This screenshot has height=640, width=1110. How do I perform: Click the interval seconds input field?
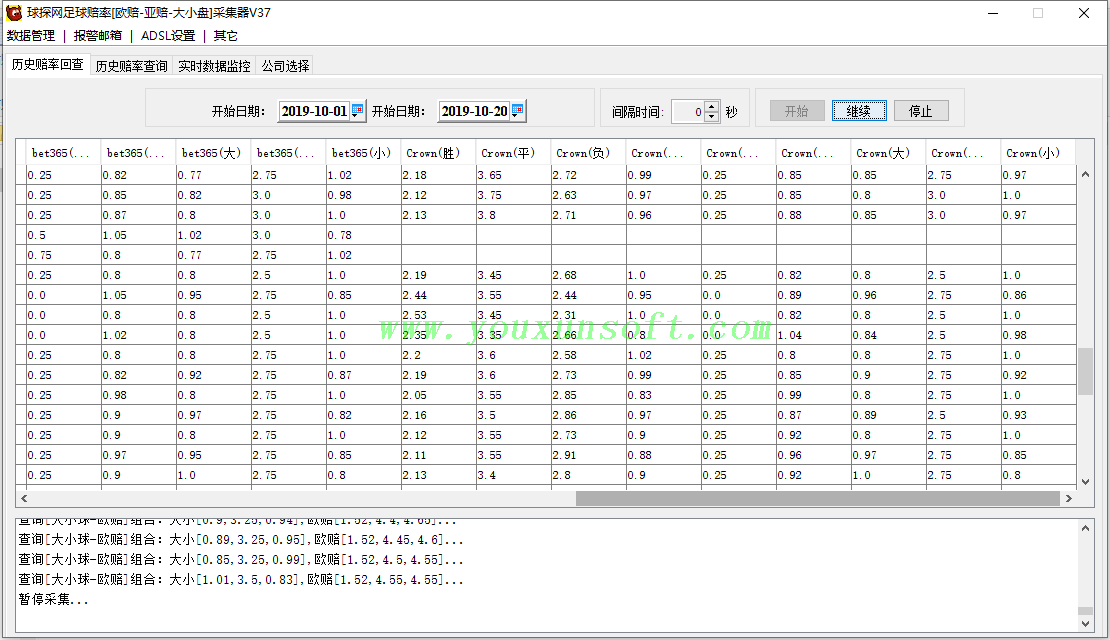click(688, 111)
